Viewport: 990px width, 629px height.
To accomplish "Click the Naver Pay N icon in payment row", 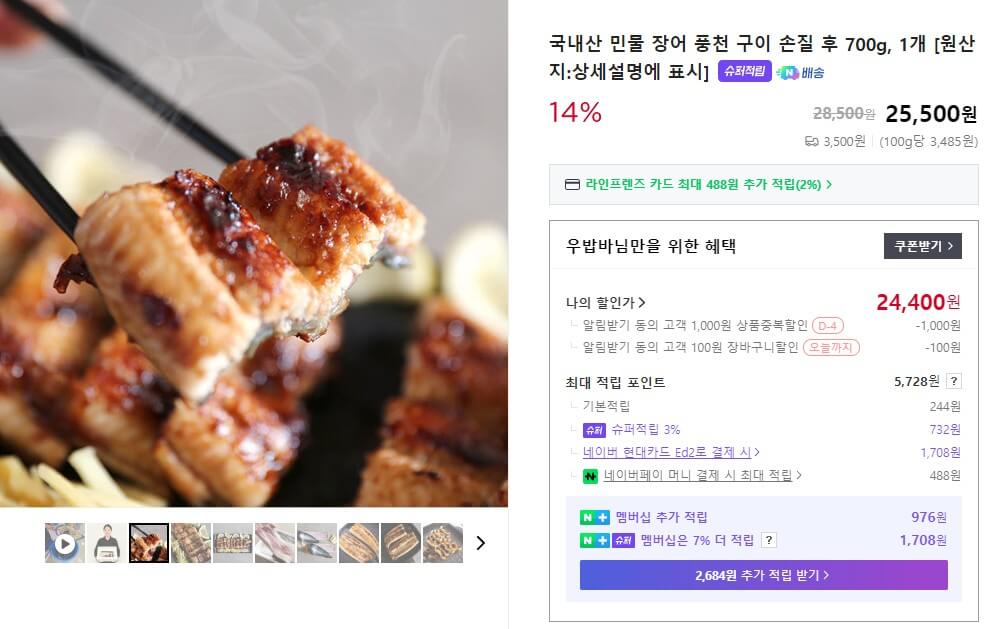I will coord(591,475).
